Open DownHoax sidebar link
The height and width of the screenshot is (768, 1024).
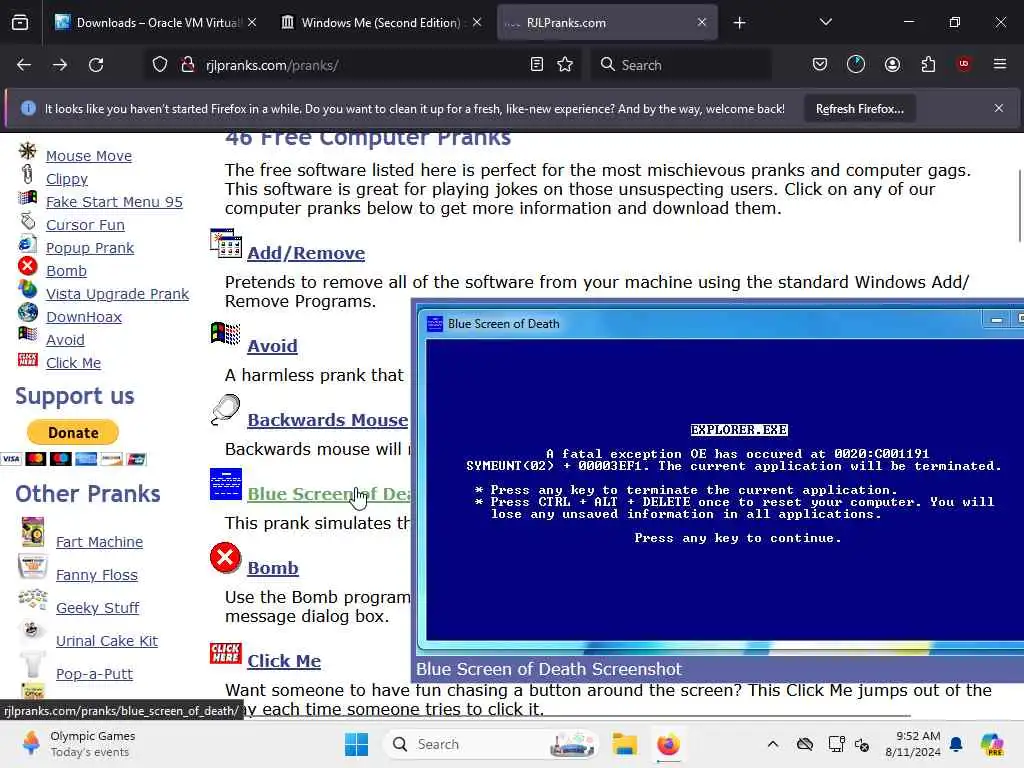coord(84,317)
